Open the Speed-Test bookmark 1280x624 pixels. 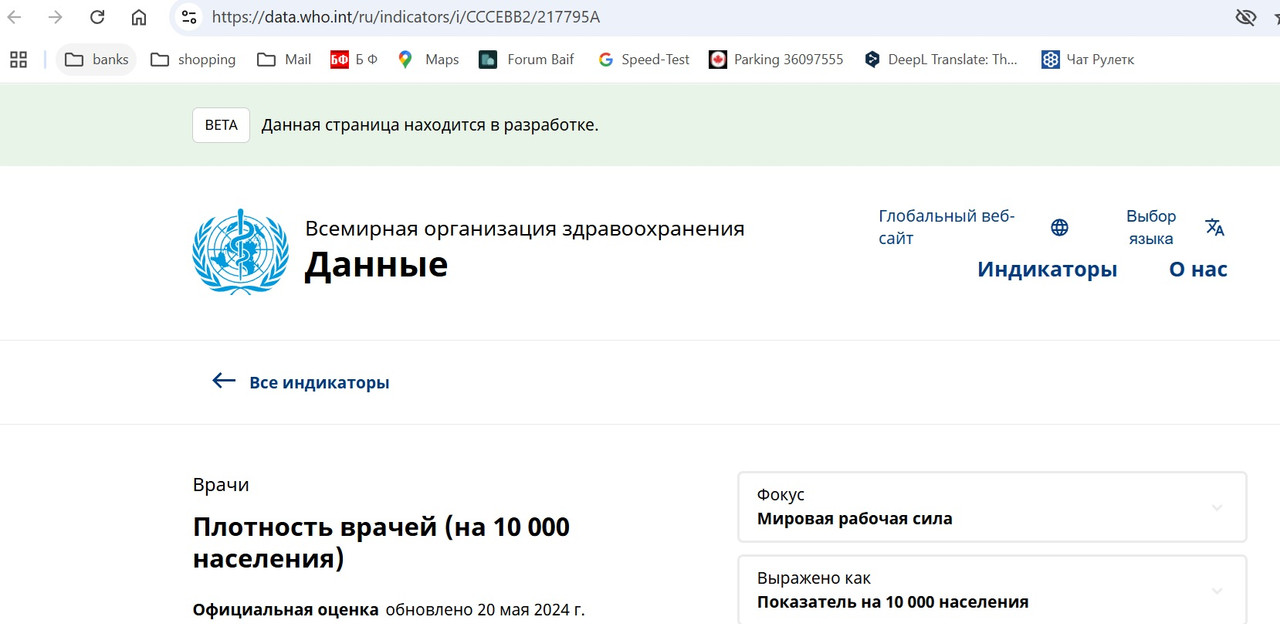coord(644,60)
